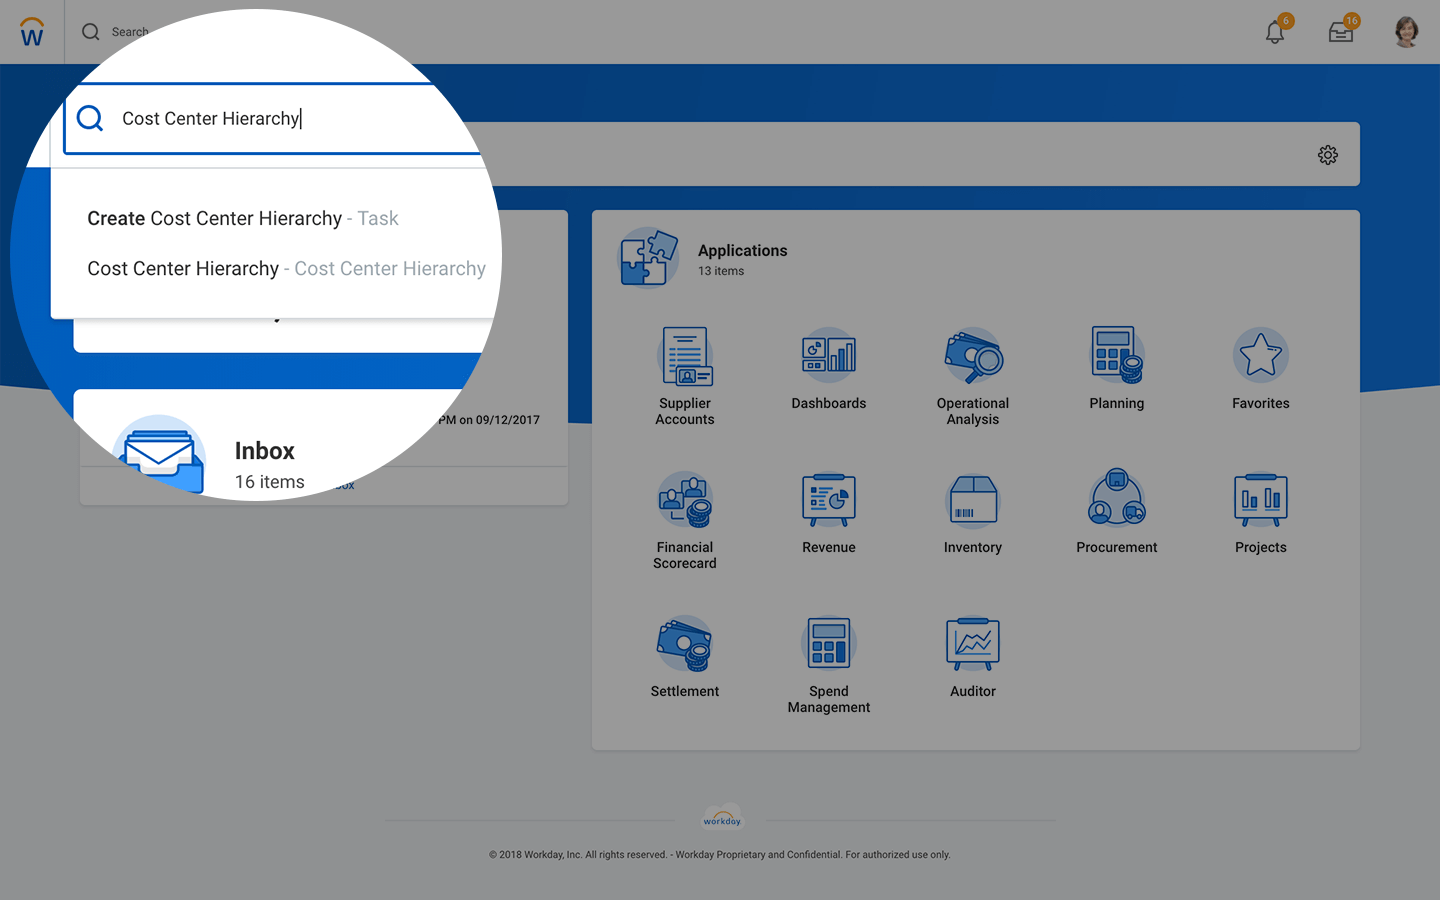Open the Favorites star icon
The image size is (1440, 900).
[x=1260, y=356]
